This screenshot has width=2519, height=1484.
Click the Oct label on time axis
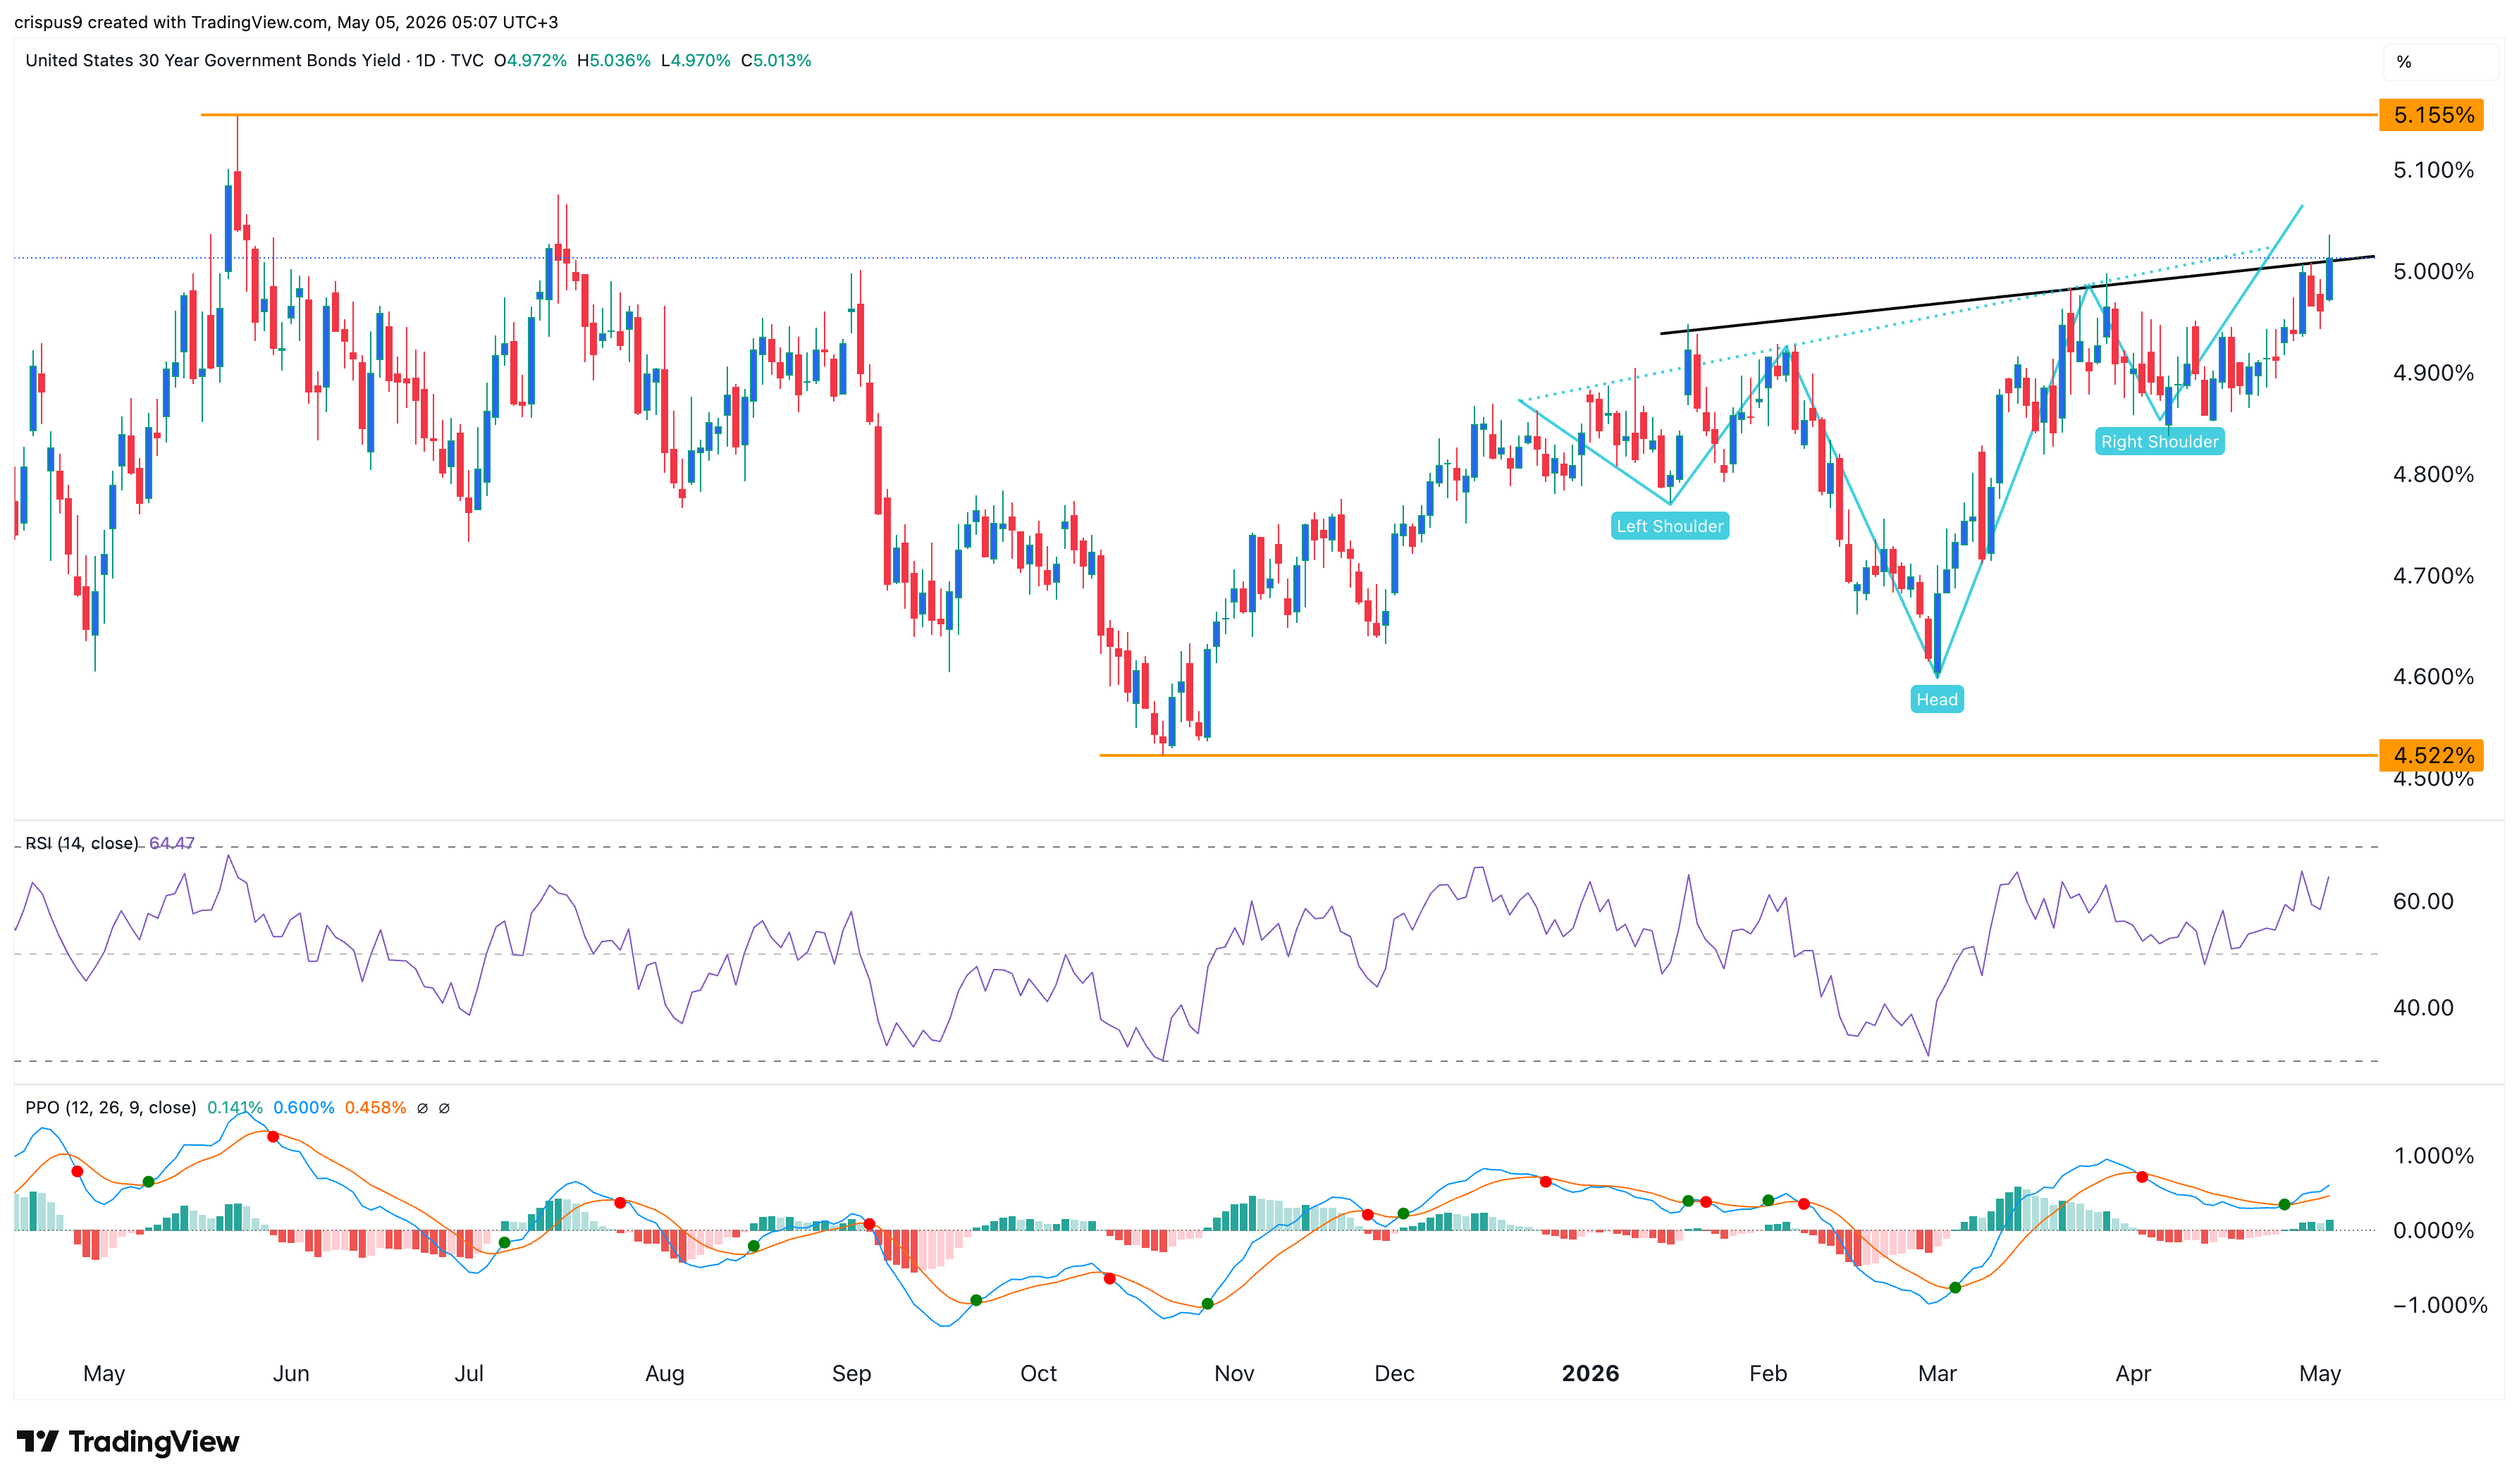[x=1038, y=1373]
